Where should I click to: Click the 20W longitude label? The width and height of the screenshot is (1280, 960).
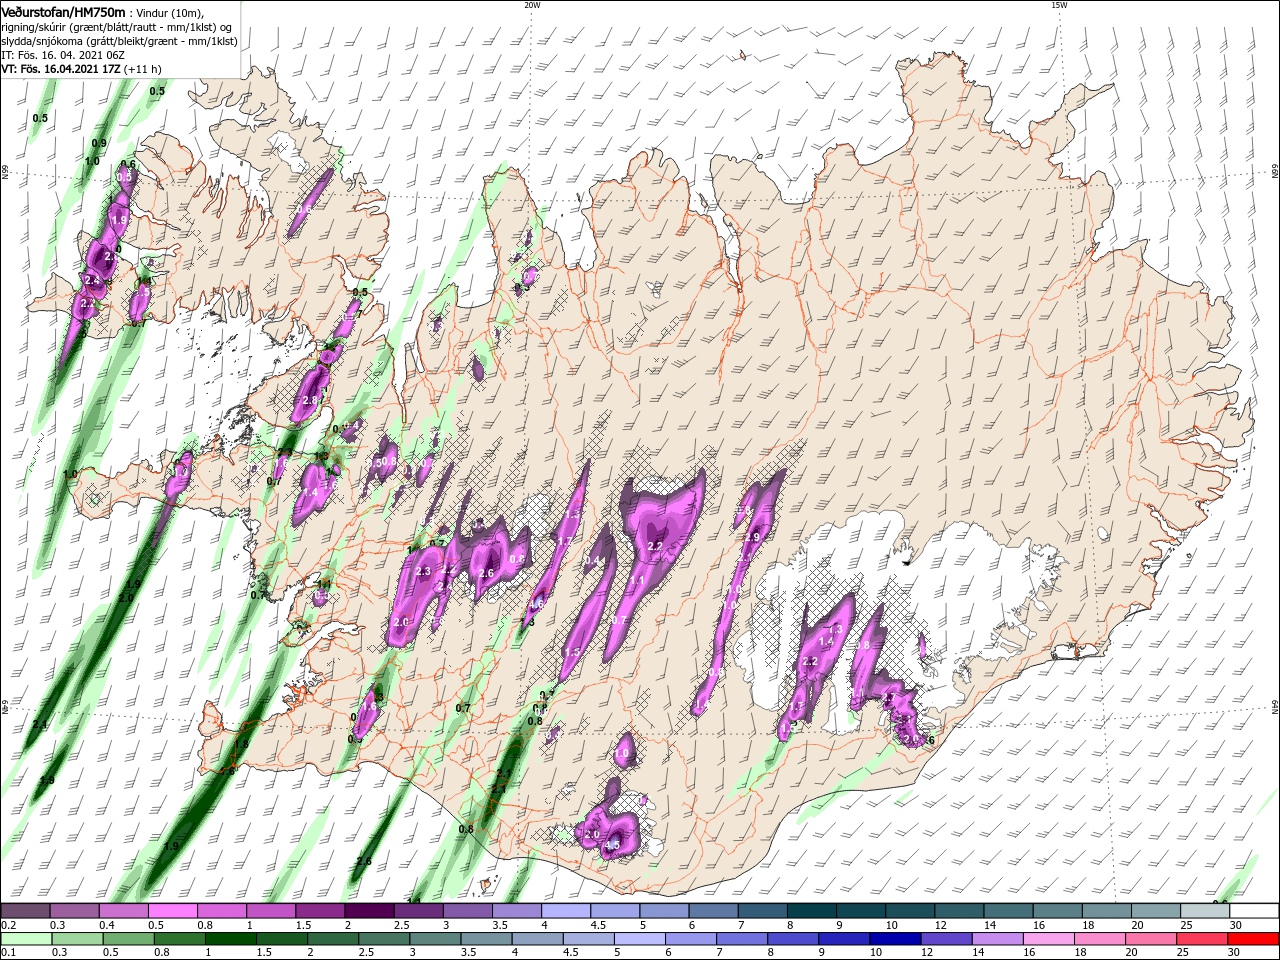[532, 4]
